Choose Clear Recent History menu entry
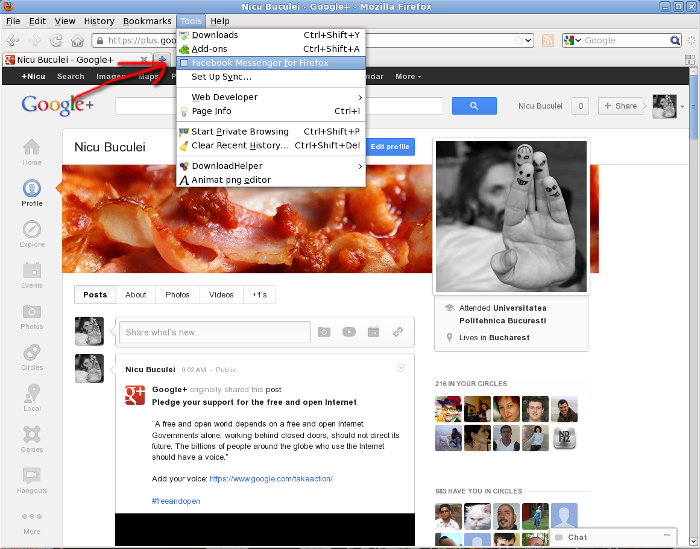The image size is (700, 549). click(271, 146)
